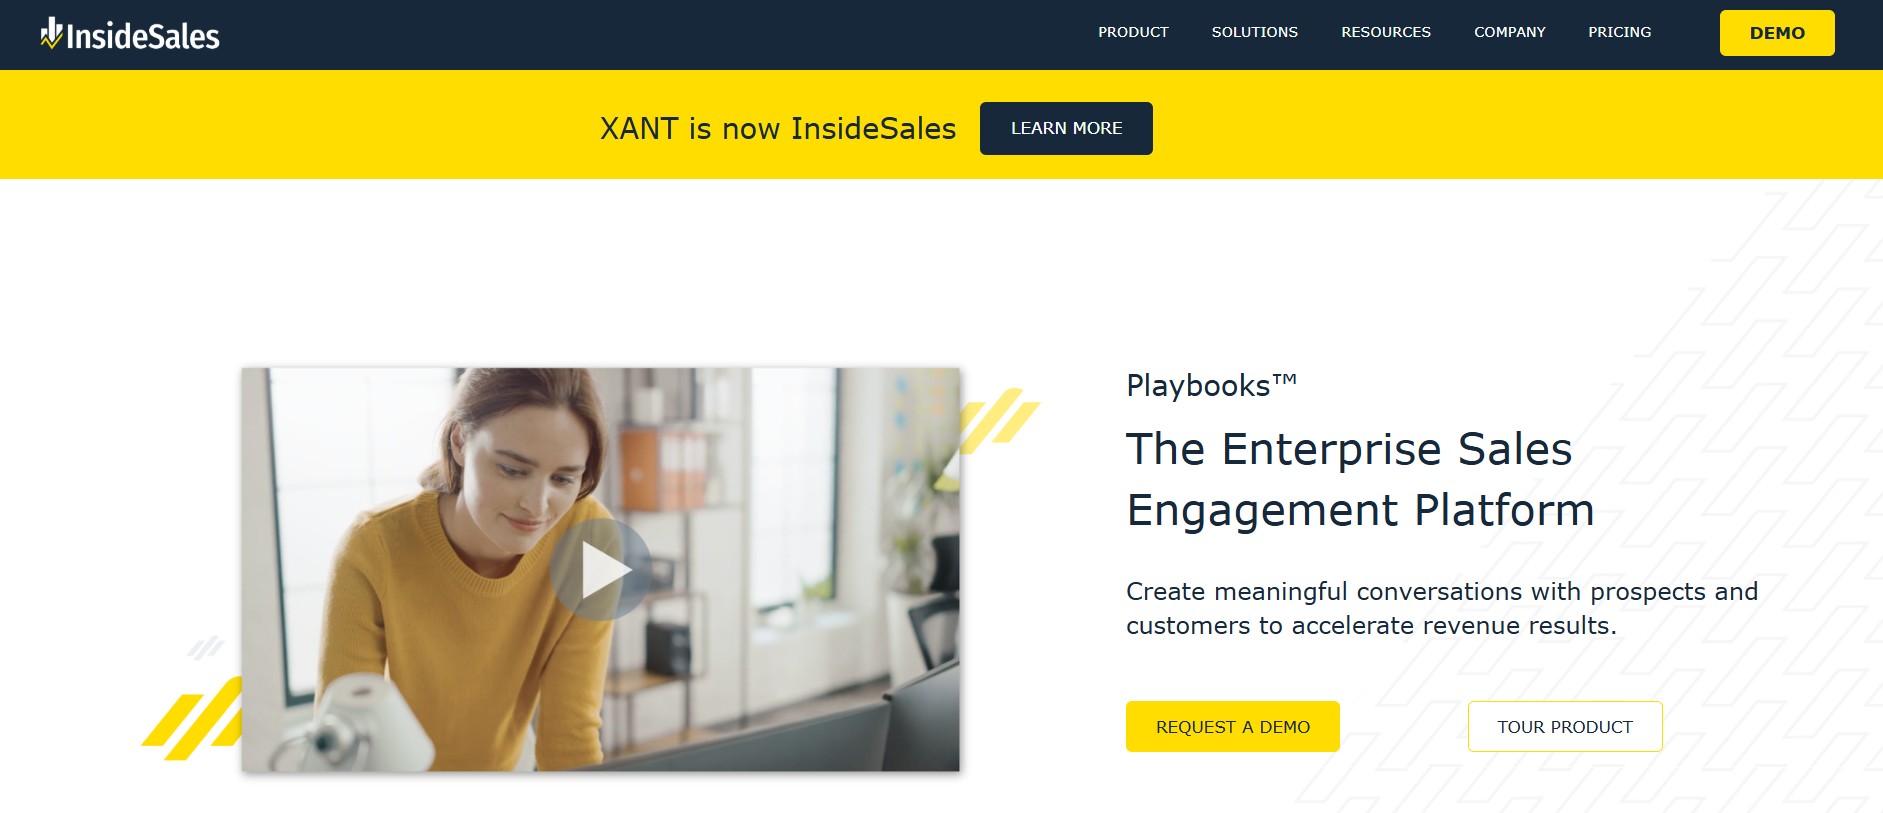Open the PRODUCT menu
1883x813 pixels.
pyautogui.click(x=1133, y=32)
